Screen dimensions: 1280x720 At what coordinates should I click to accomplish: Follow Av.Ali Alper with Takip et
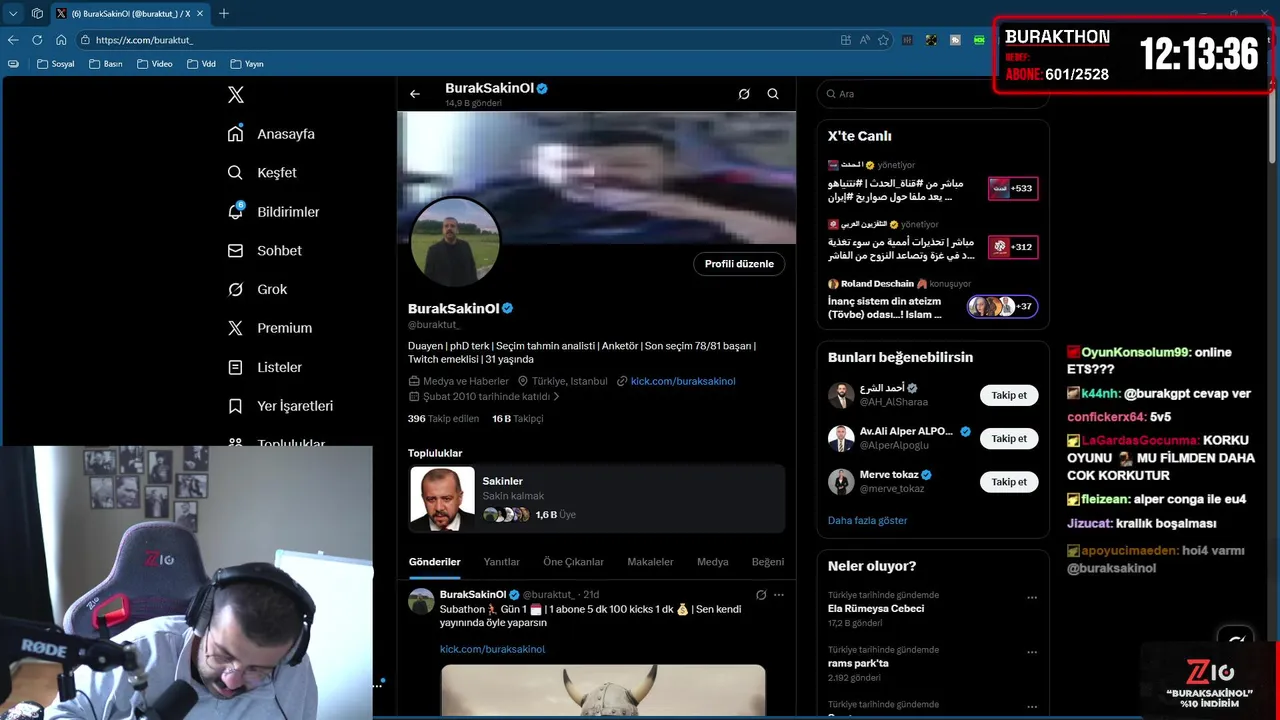1009,438
